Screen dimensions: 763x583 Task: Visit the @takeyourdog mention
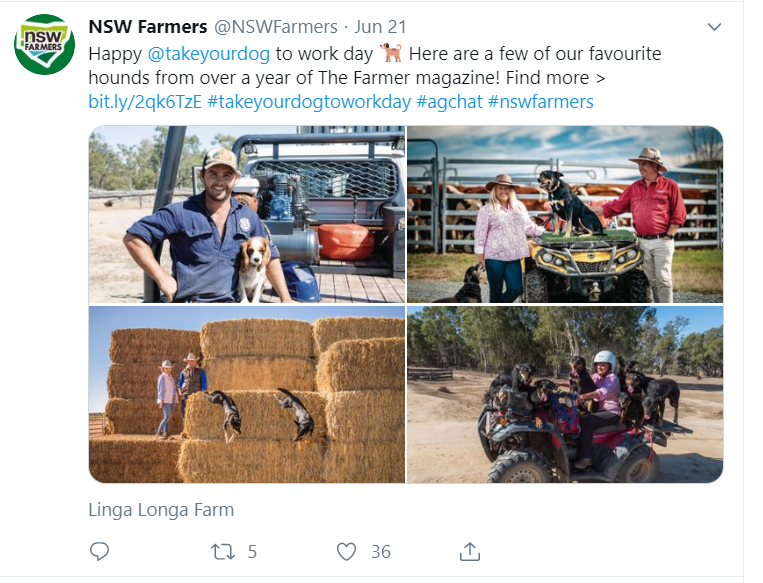pyautogui.click(x=209, y=53)
